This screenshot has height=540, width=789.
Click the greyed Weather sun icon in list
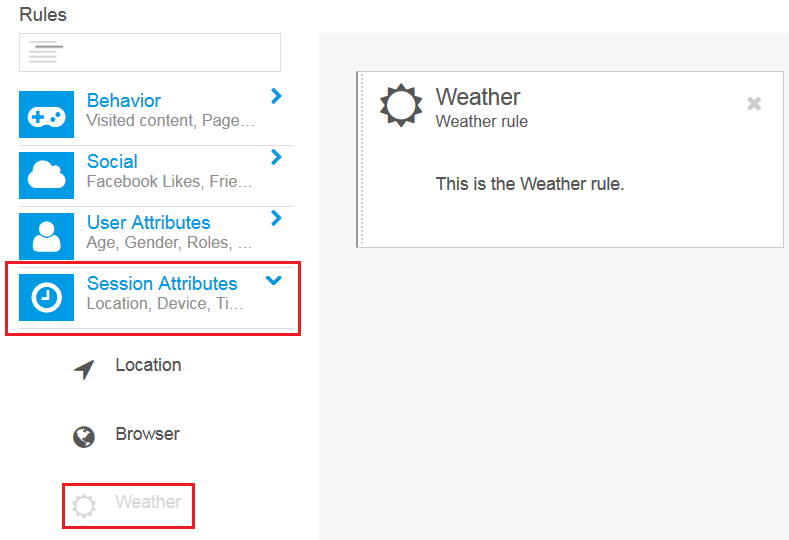[x=84, y=506]
